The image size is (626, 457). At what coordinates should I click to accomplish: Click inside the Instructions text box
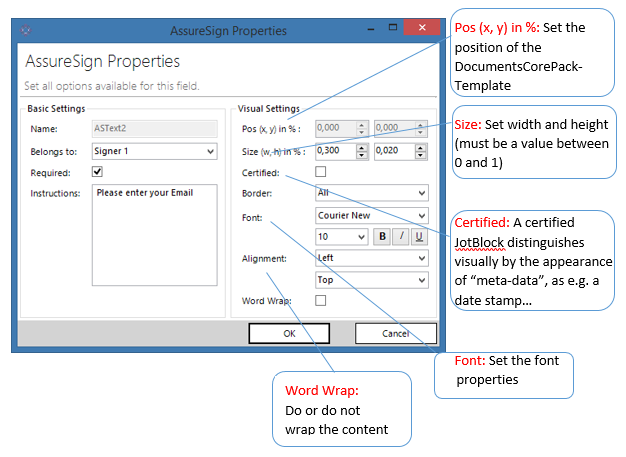(x=155, y=235)
